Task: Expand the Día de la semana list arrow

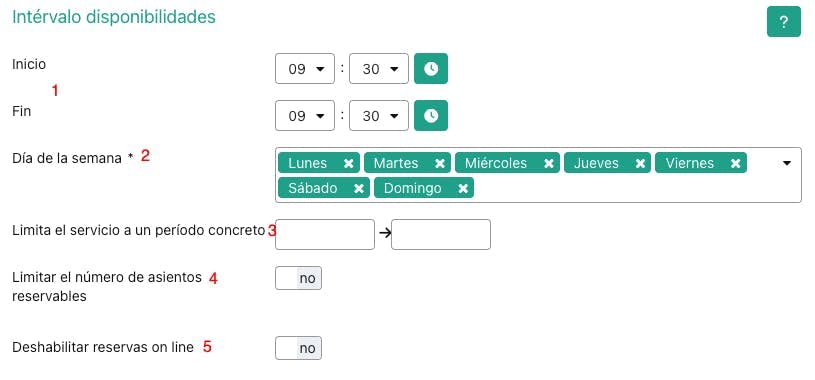Action: click(787, 163)
